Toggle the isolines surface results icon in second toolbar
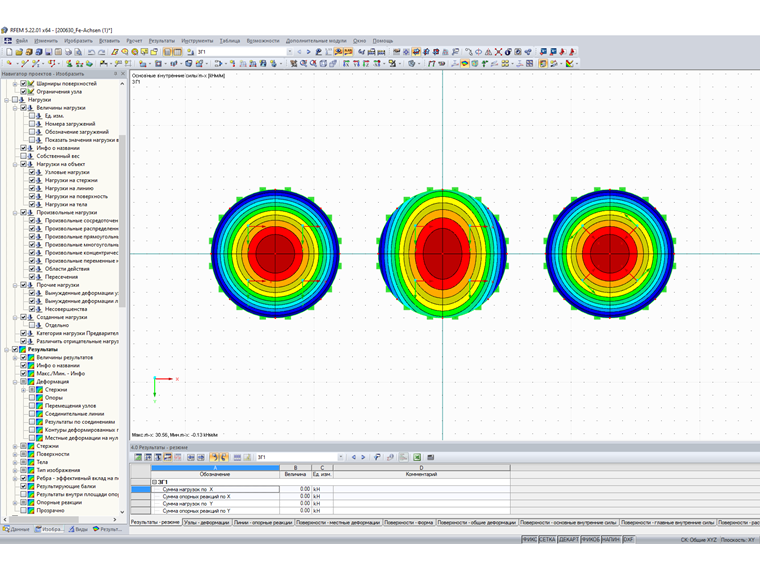The width and height of the screenshot is (760, 570). pos(465,63)
